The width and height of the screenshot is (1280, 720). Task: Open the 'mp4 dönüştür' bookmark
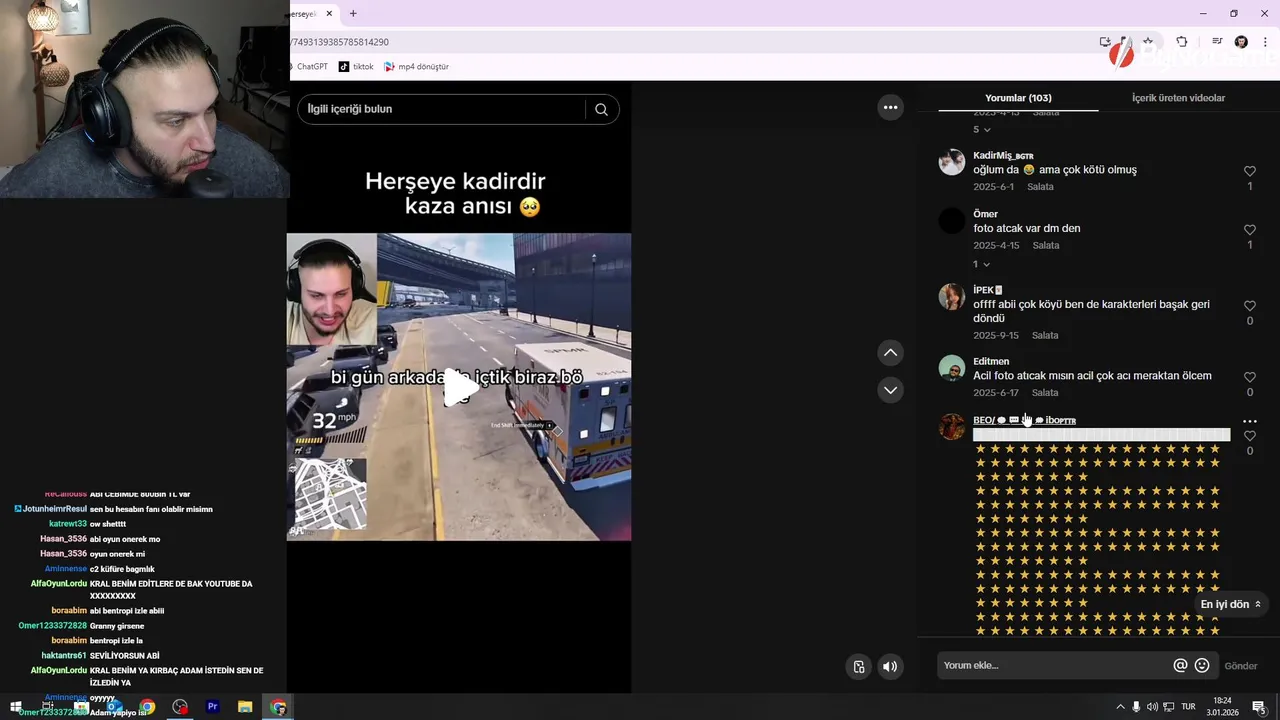pos(417,66)
